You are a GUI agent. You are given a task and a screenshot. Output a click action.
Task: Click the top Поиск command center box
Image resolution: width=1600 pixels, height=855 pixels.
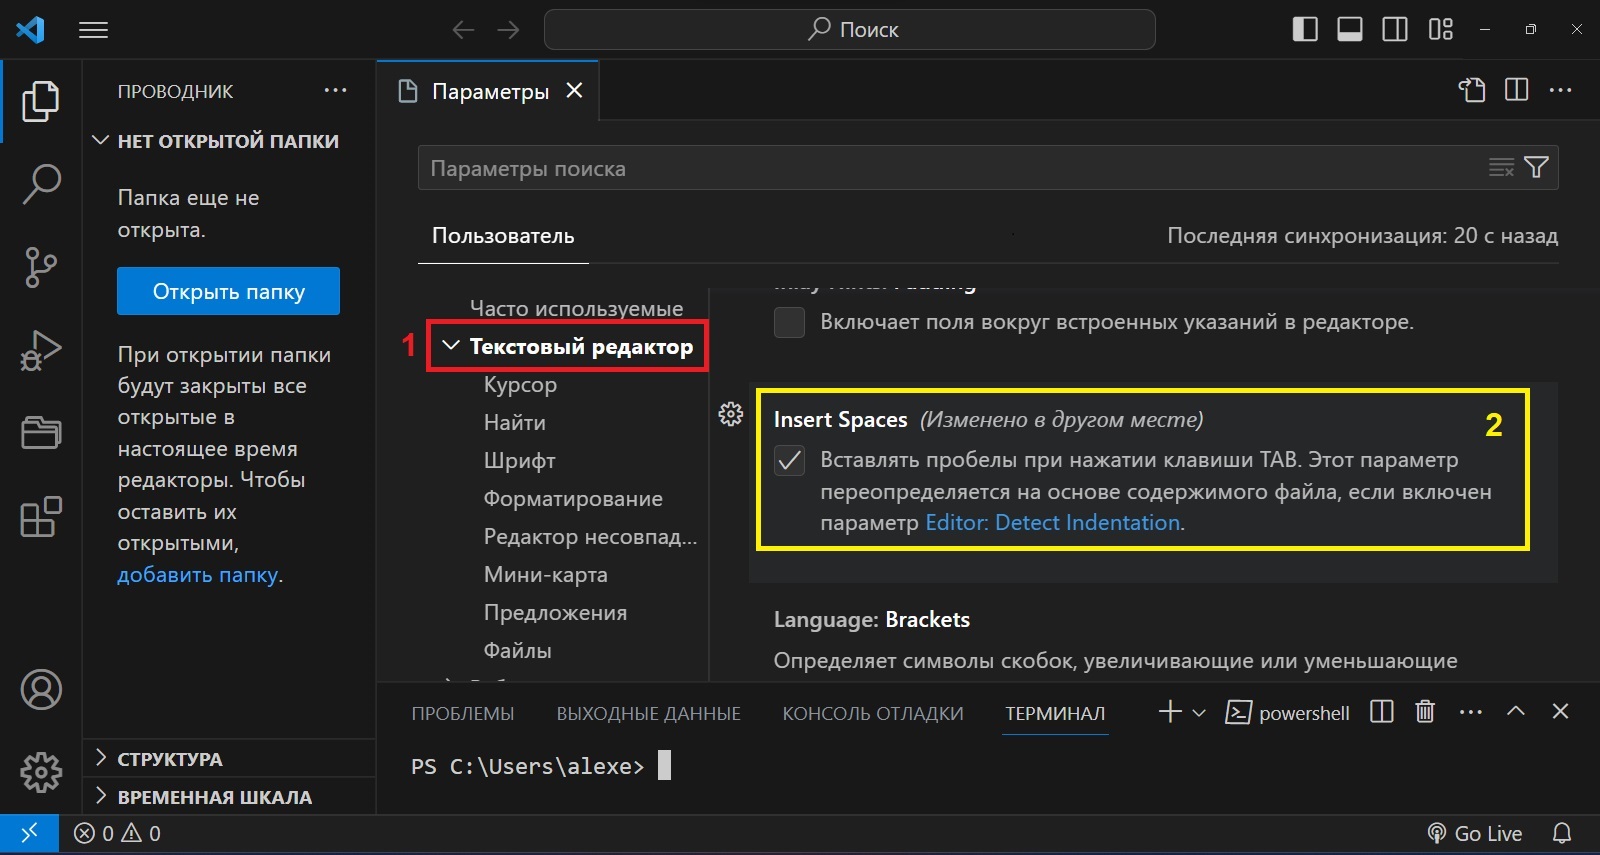pos(849,30)
